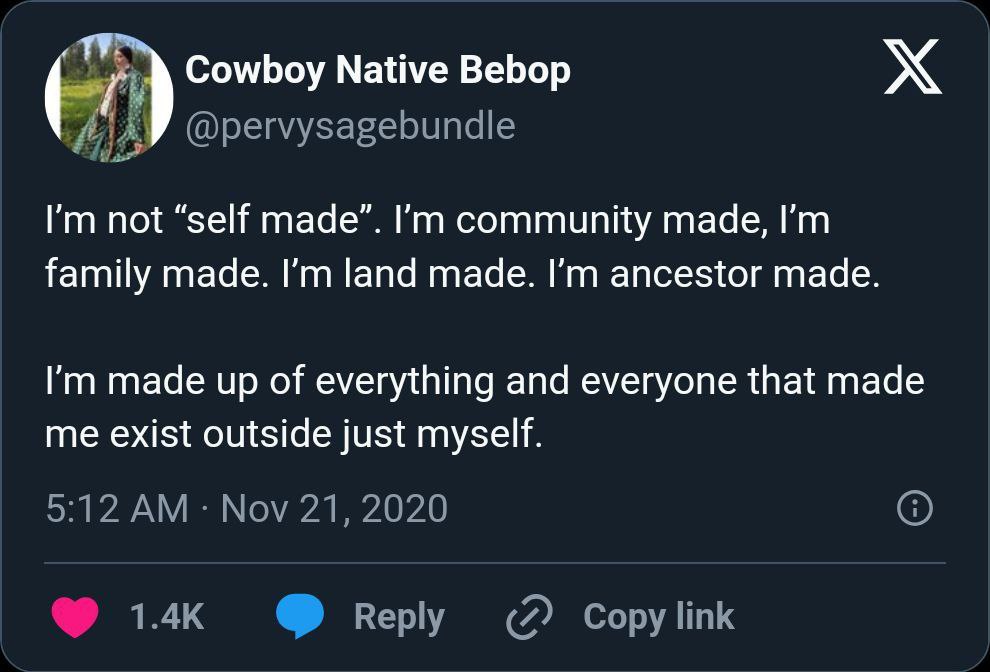Open the Cowboy Native Bebop display name
990x672 pixels.
(378, 70)
